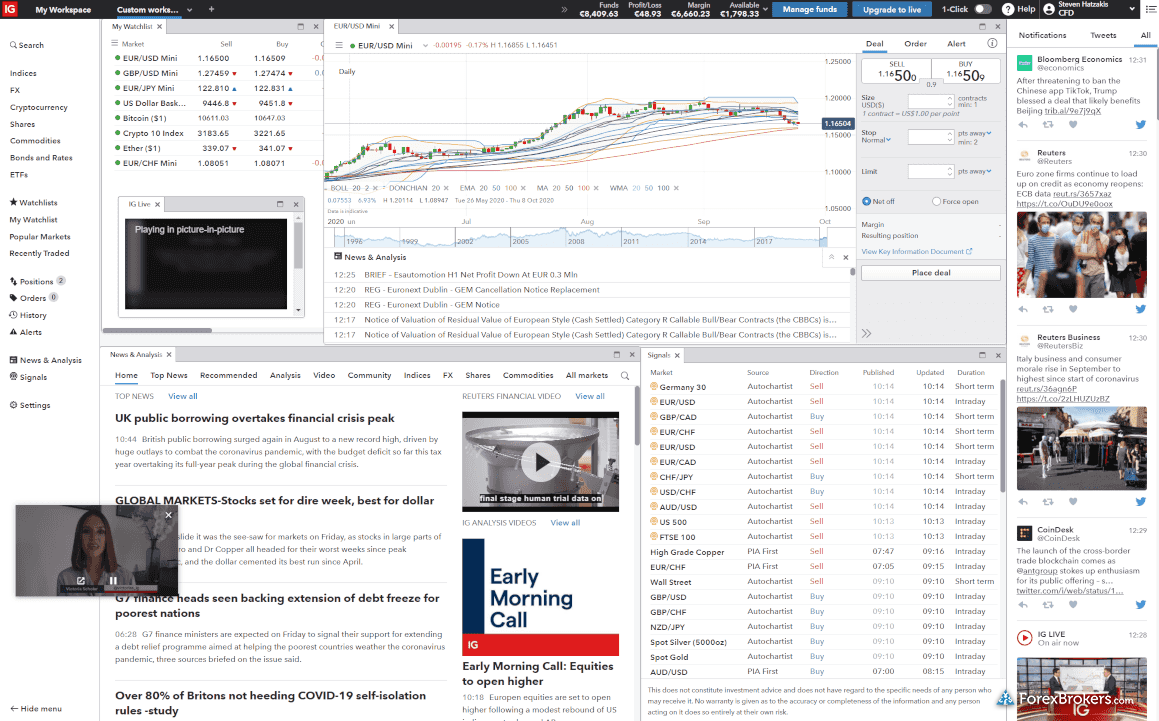Click the Upgrade to live button

point(892,10)
